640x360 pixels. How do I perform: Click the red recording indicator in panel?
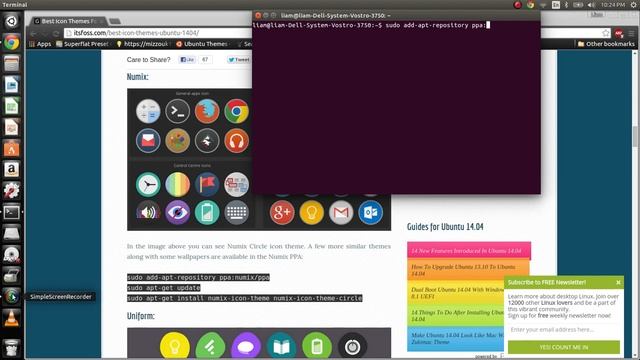[518, 5]
